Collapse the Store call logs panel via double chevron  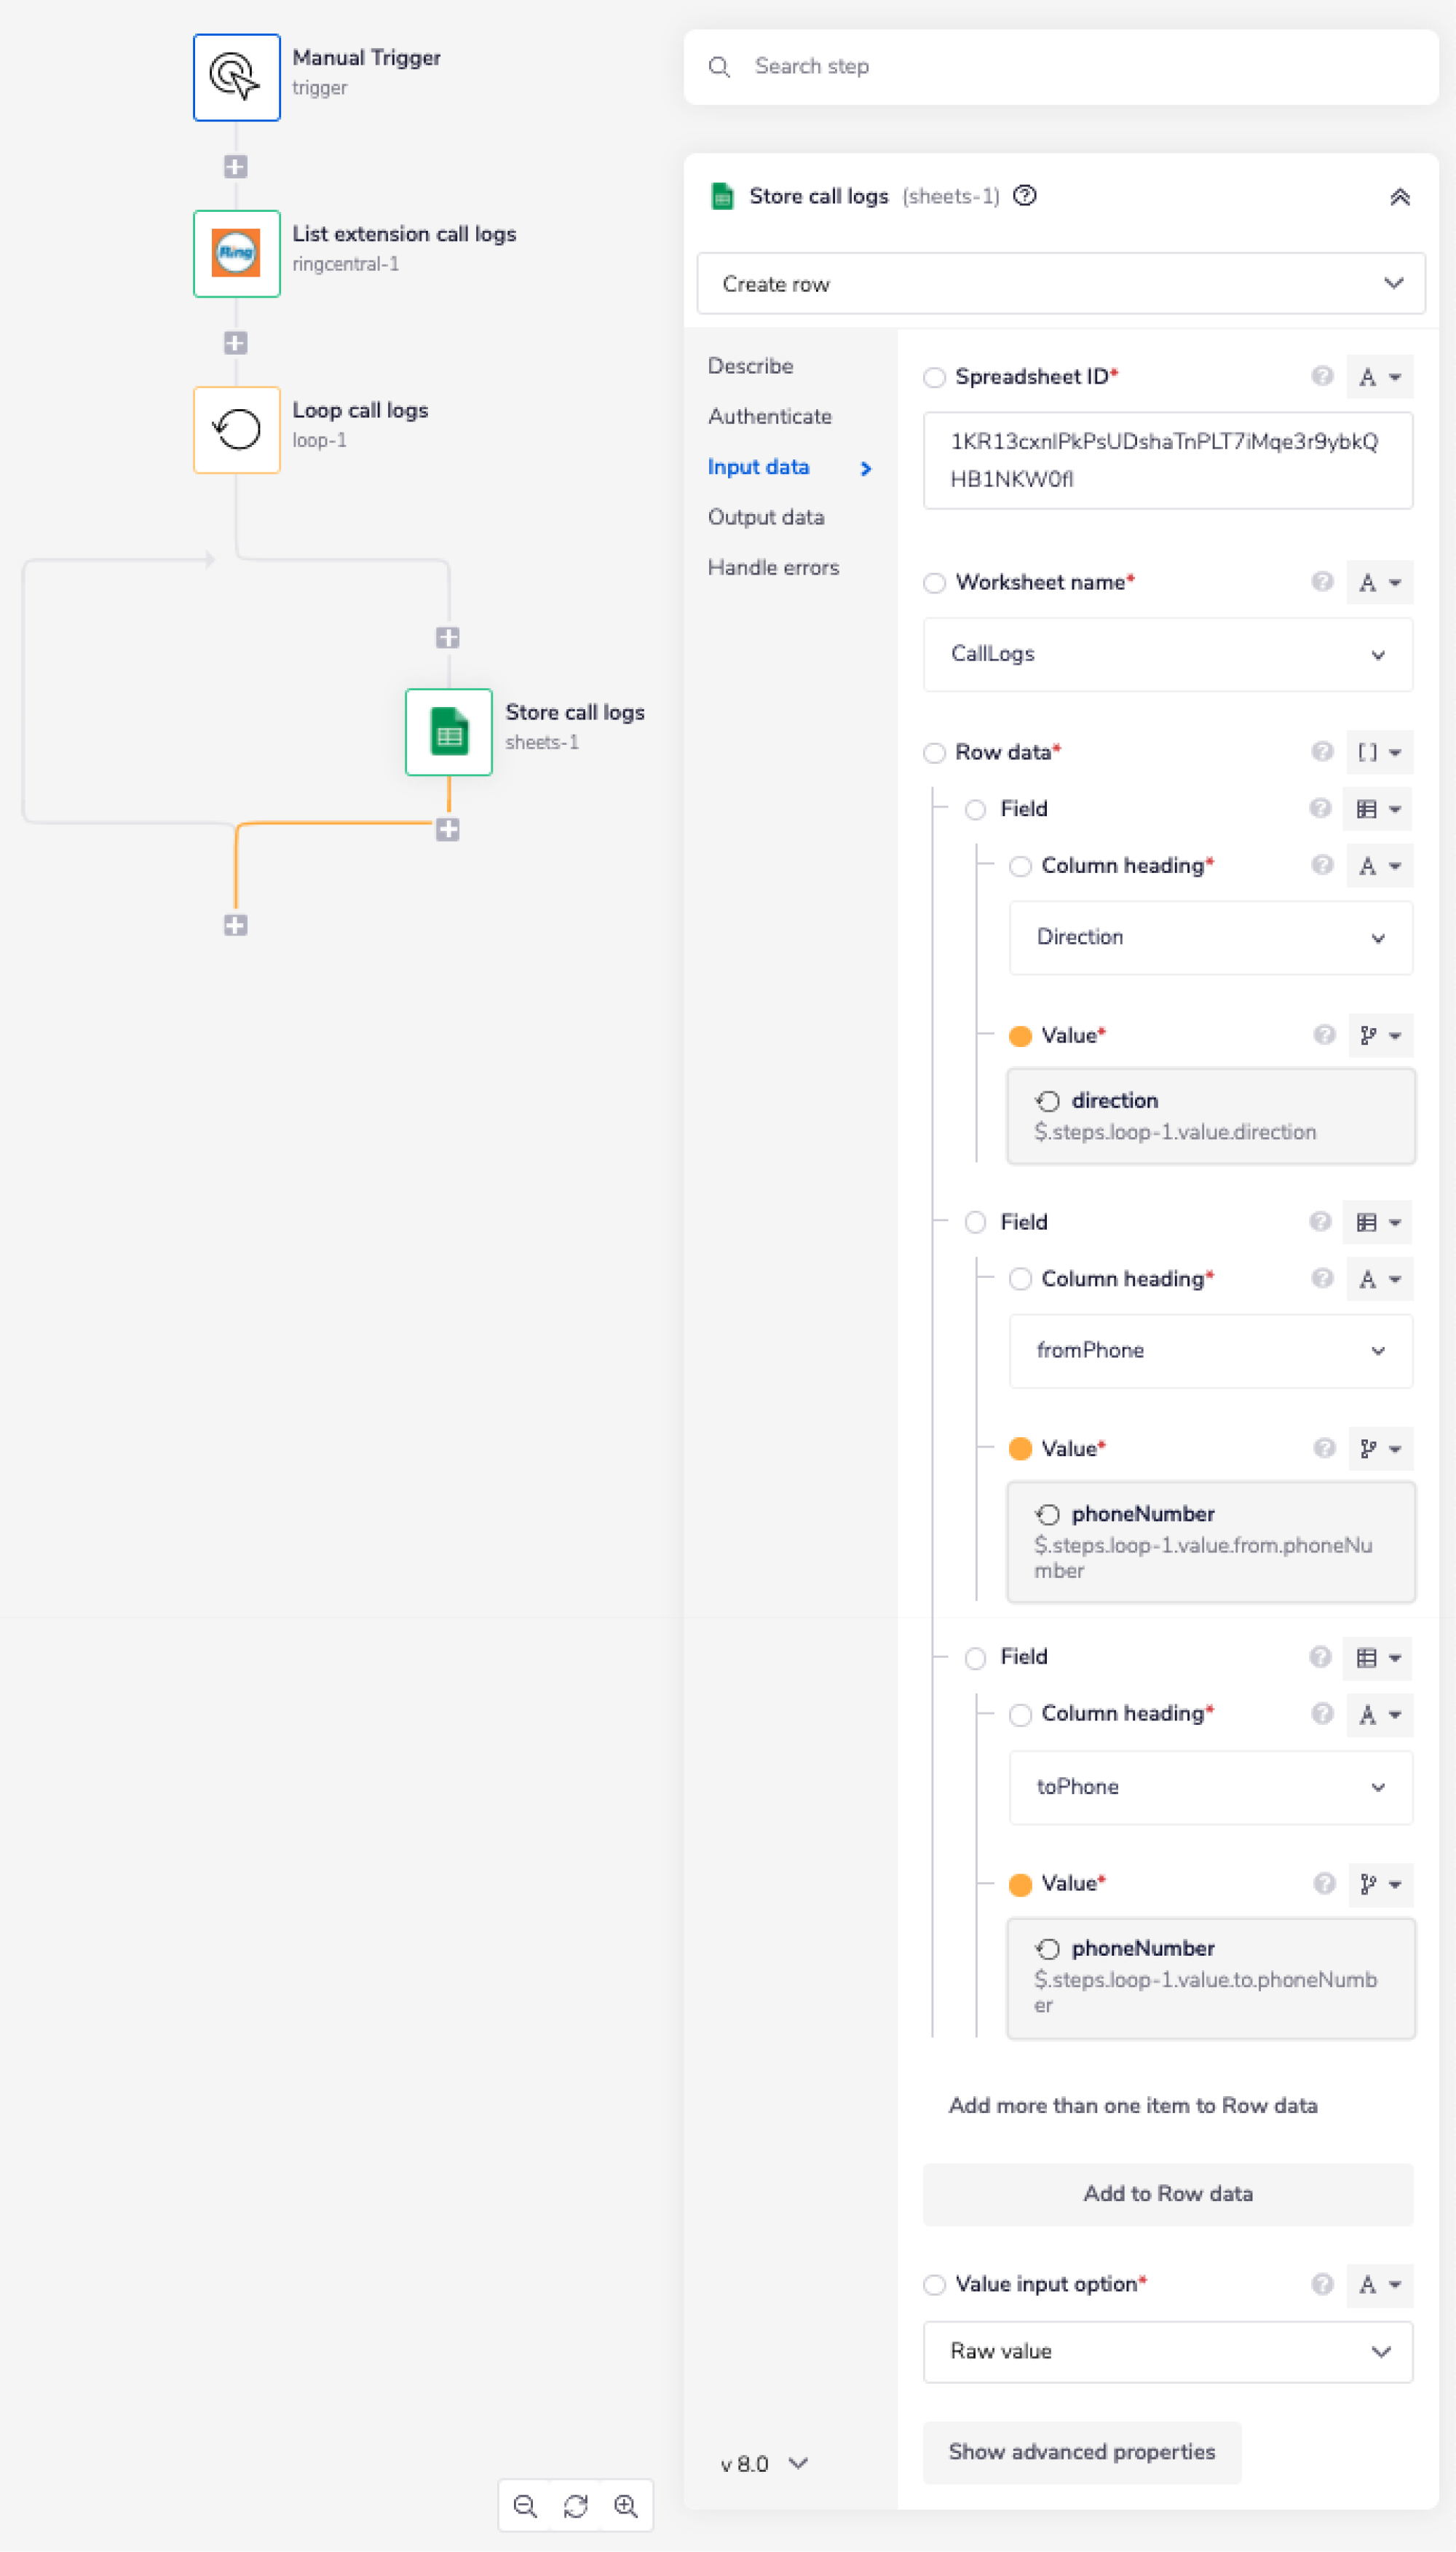pyautogui.click(x=1400, y=197)
